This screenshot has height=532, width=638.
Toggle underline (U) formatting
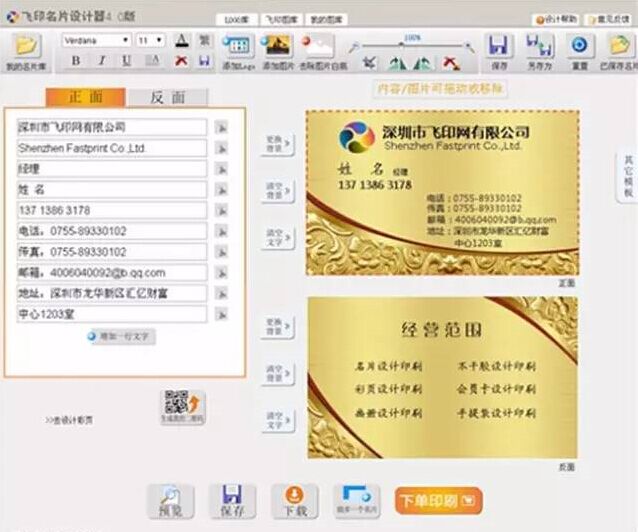point(127,61)
